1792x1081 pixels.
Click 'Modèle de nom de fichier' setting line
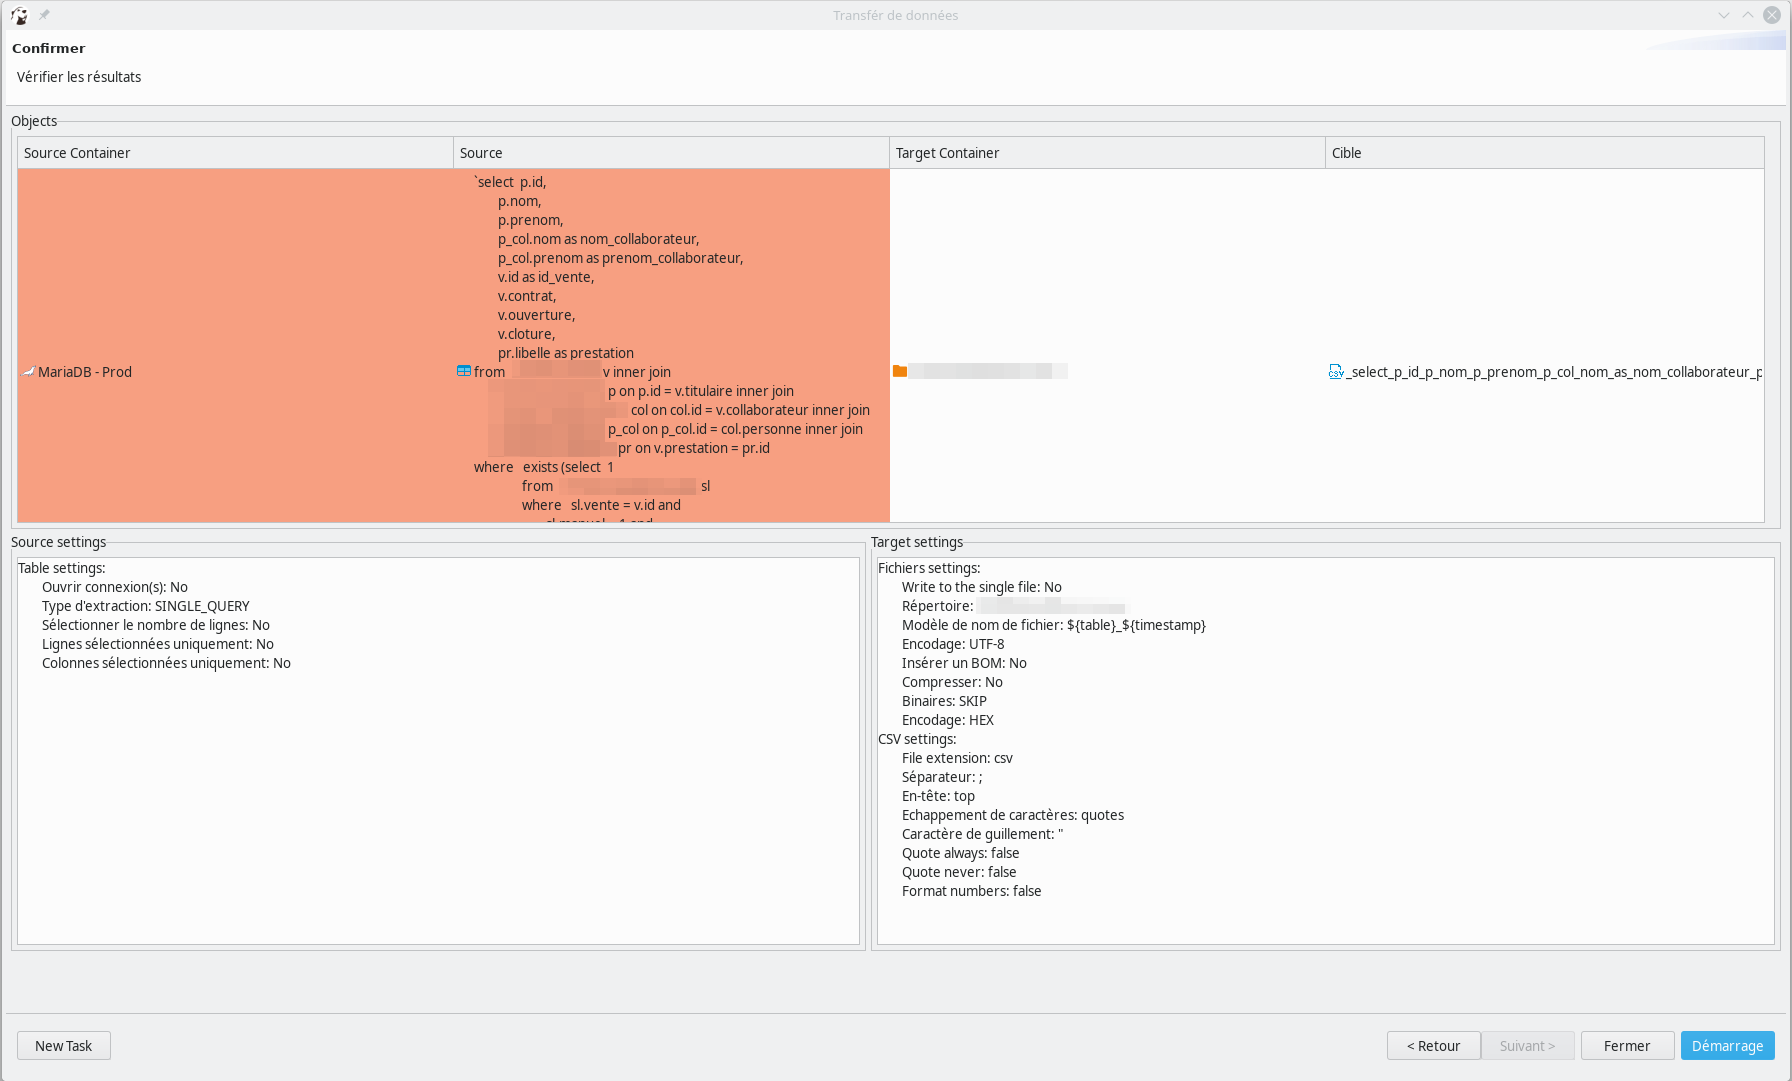point(1054,625)
